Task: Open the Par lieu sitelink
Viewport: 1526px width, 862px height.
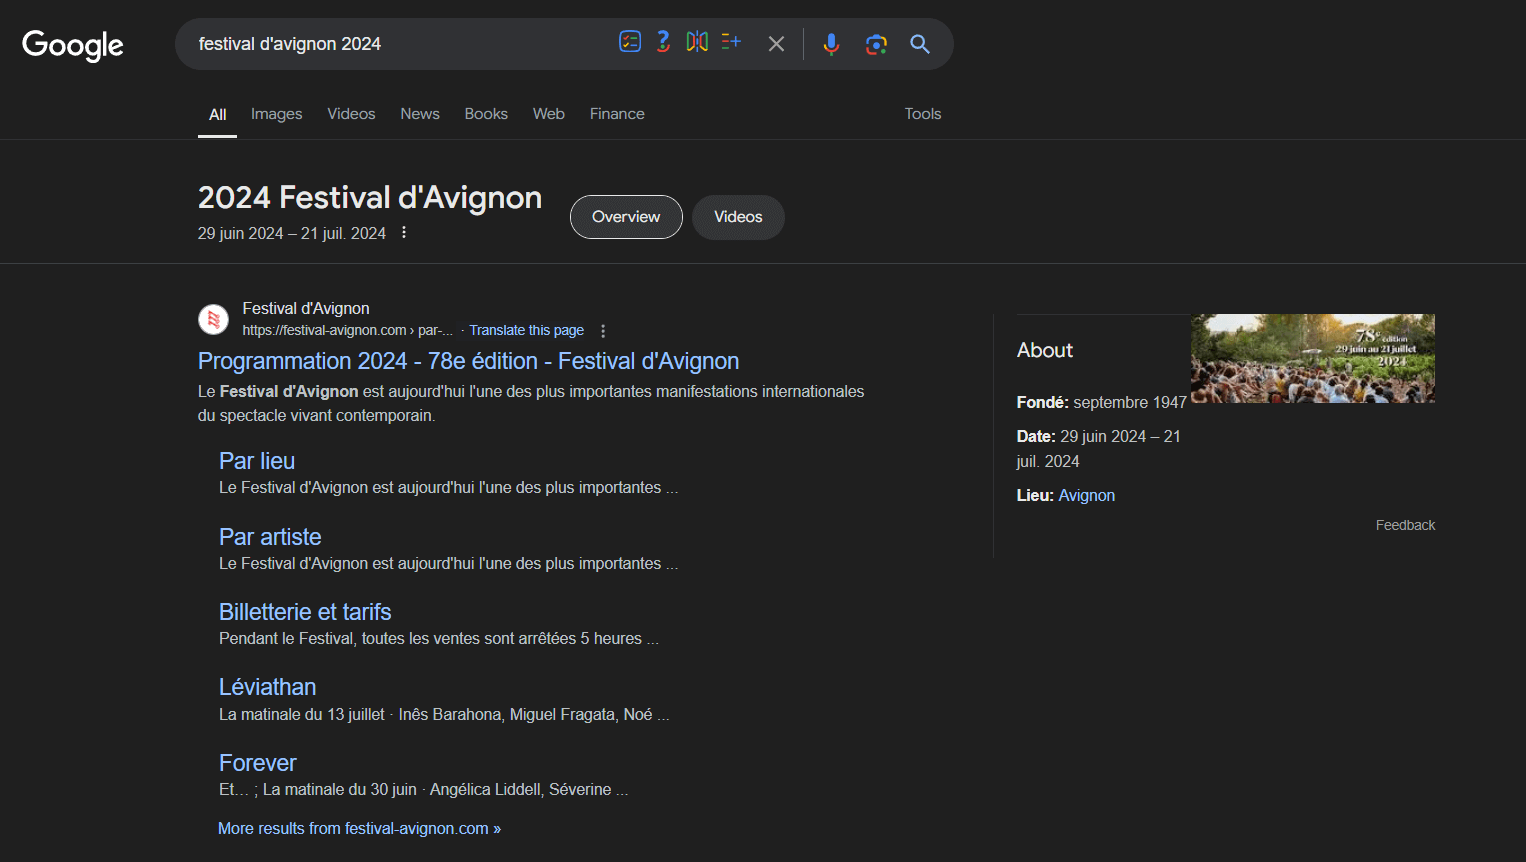Action: 257,461
